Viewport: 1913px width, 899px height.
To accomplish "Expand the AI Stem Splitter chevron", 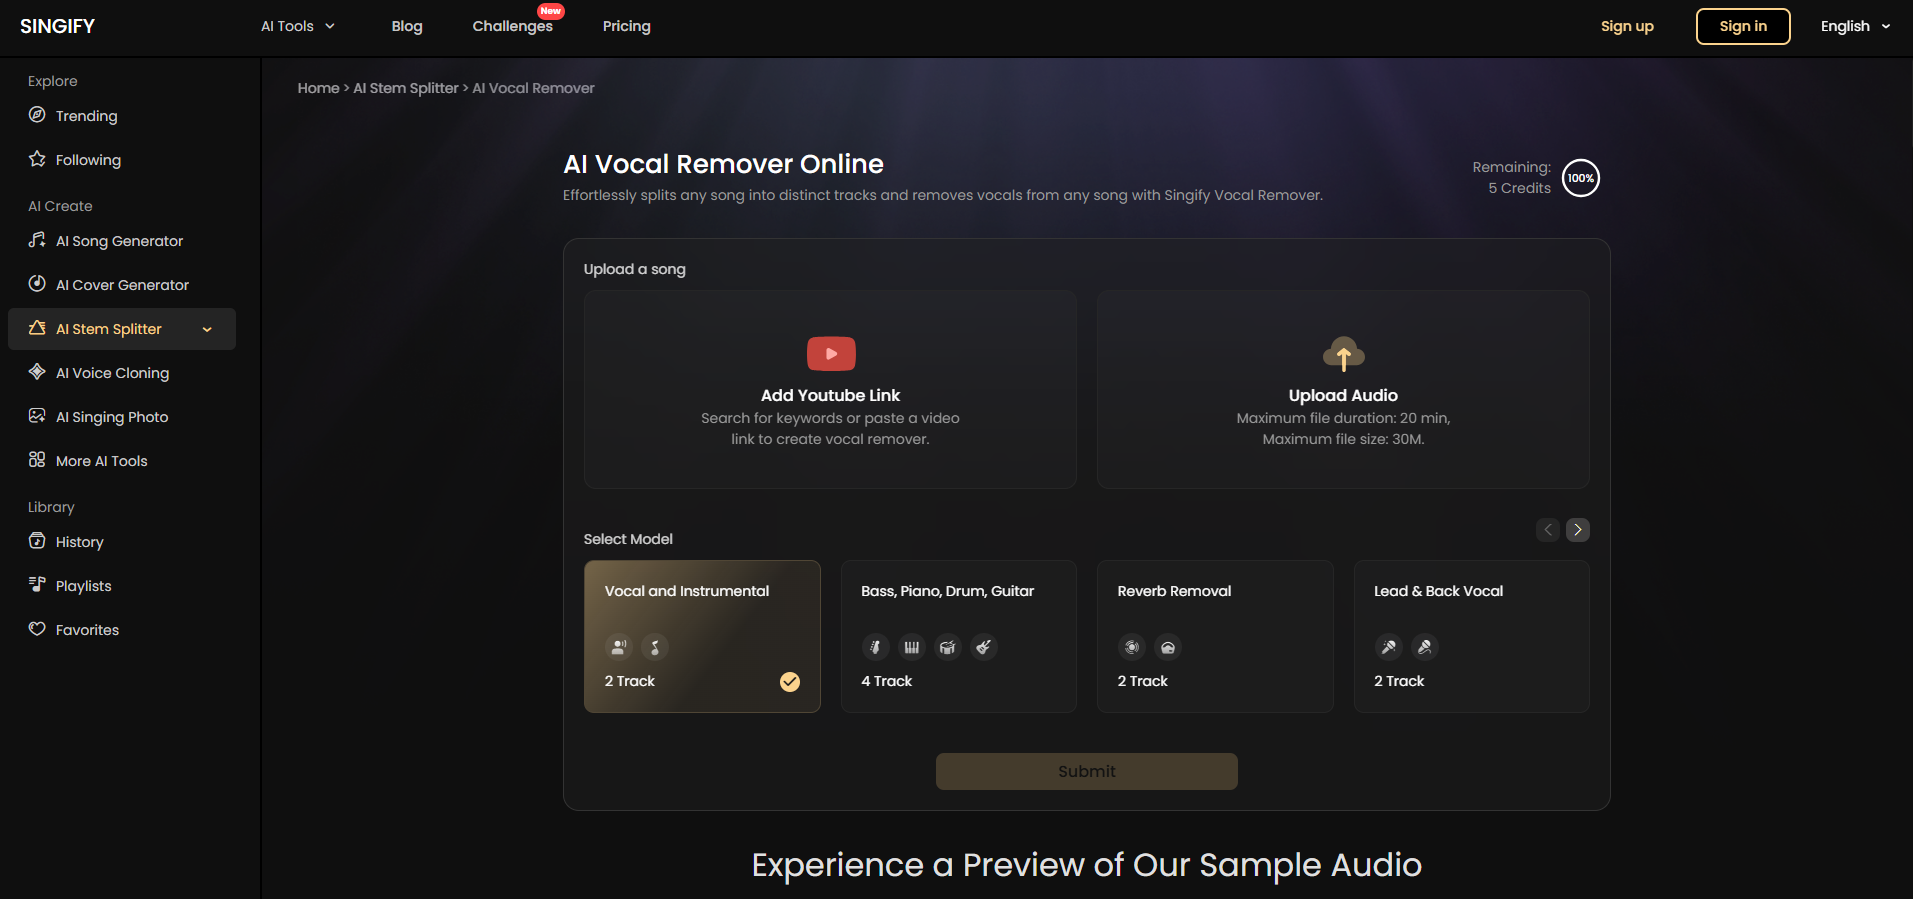I will click(x=207, y=329).
